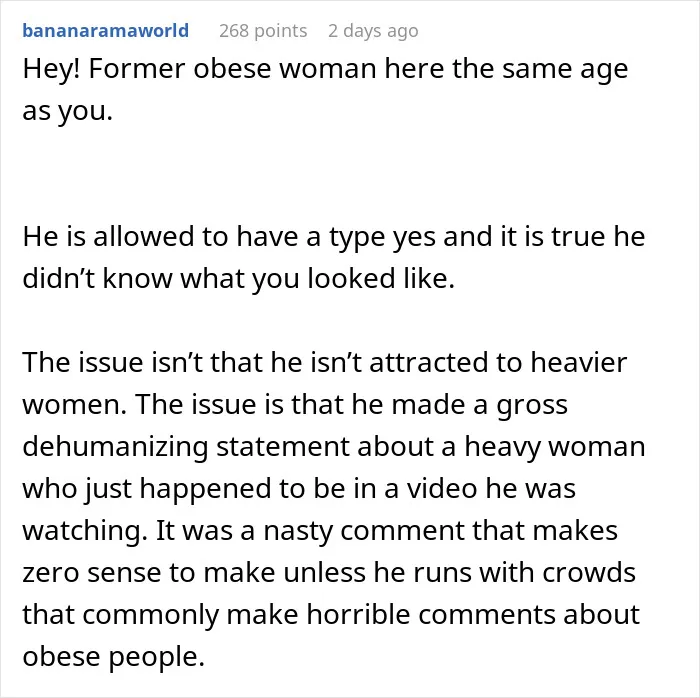Click the blank gap between first two paragraphs
This screenshot has width=700, height=698.
click(x=350, y=174)
